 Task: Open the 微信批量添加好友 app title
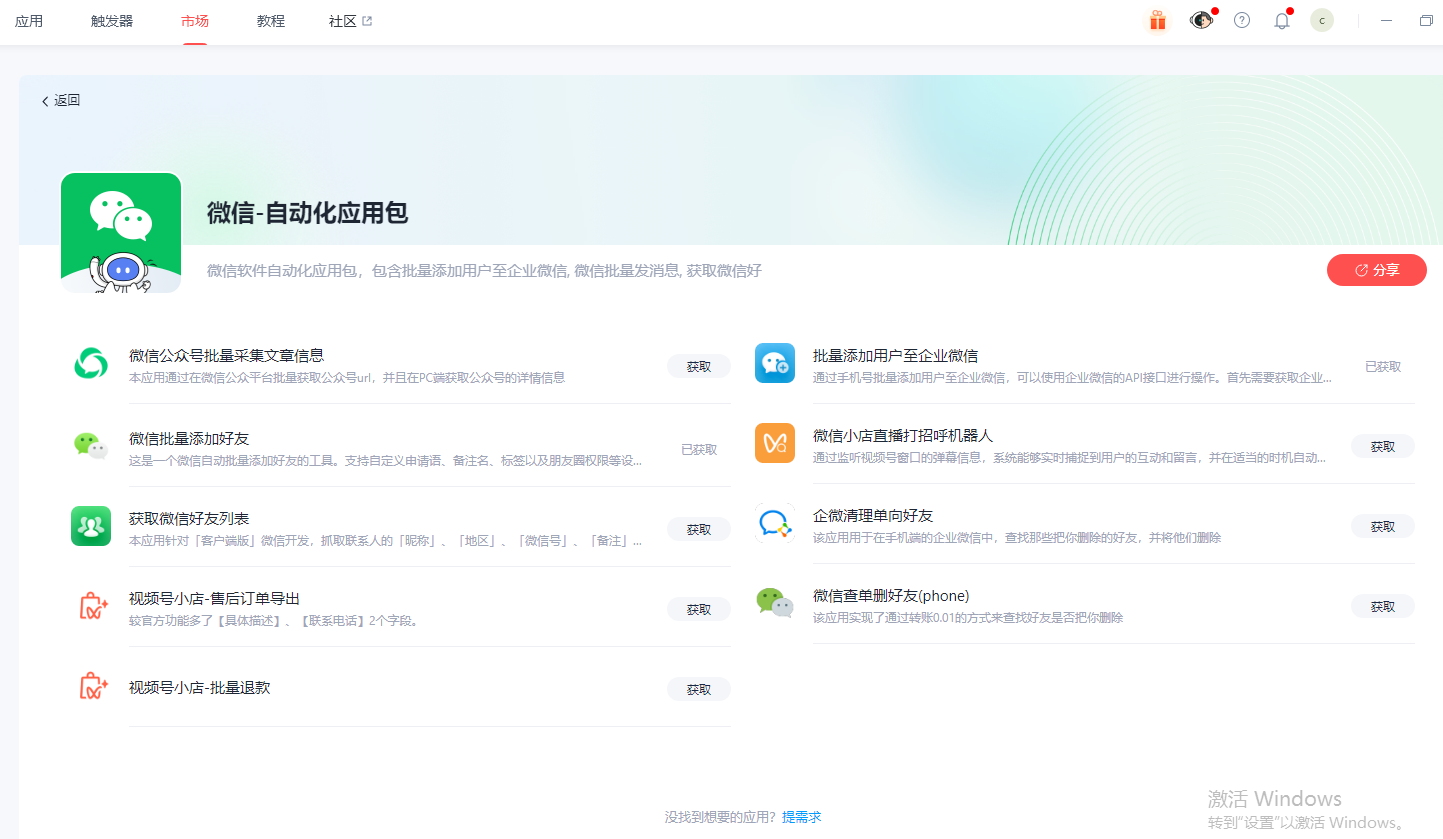click(189, 438)
